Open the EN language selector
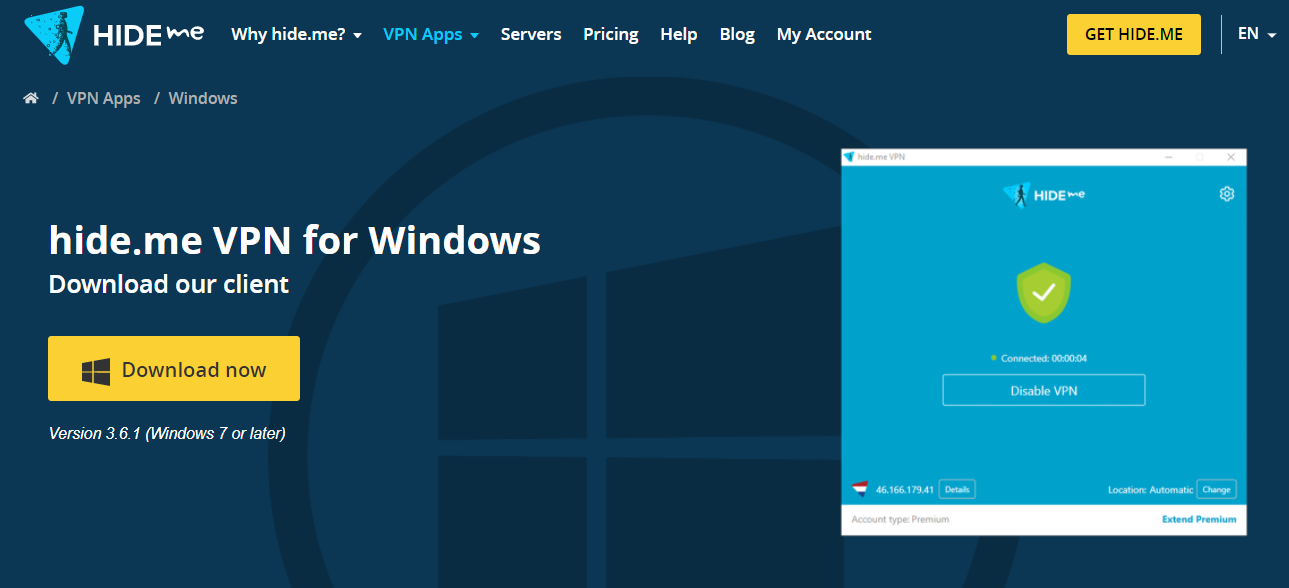 point(1257,34)
